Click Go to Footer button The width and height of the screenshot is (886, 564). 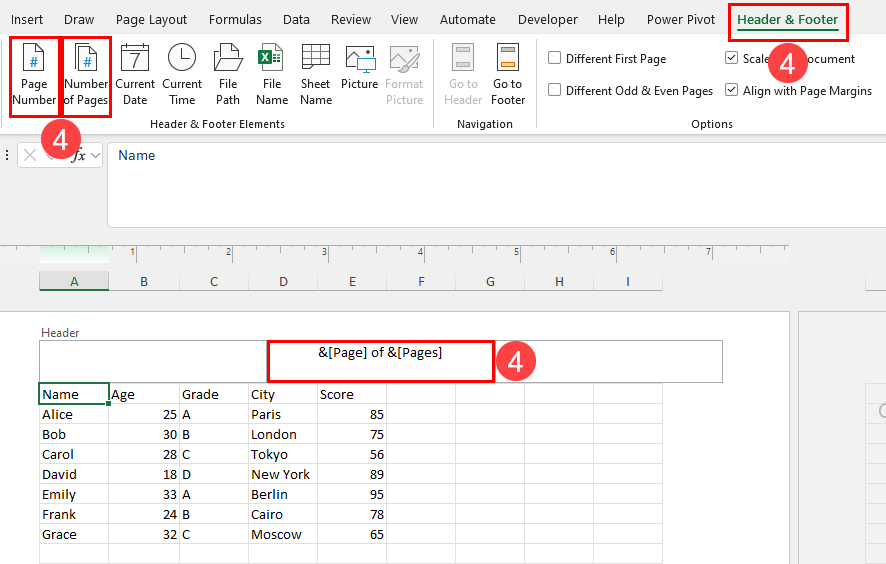coord(508,76)
